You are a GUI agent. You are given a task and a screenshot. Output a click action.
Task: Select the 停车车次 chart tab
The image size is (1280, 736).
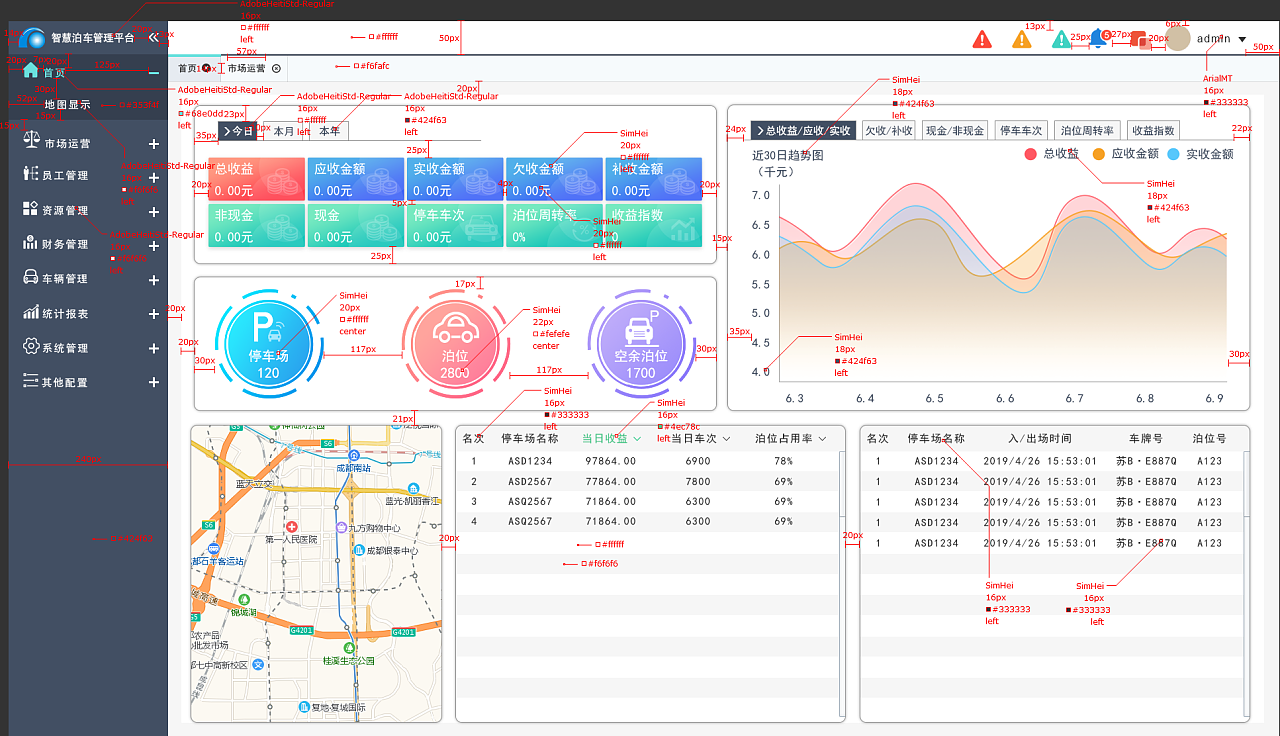(x=1020, y=131)
